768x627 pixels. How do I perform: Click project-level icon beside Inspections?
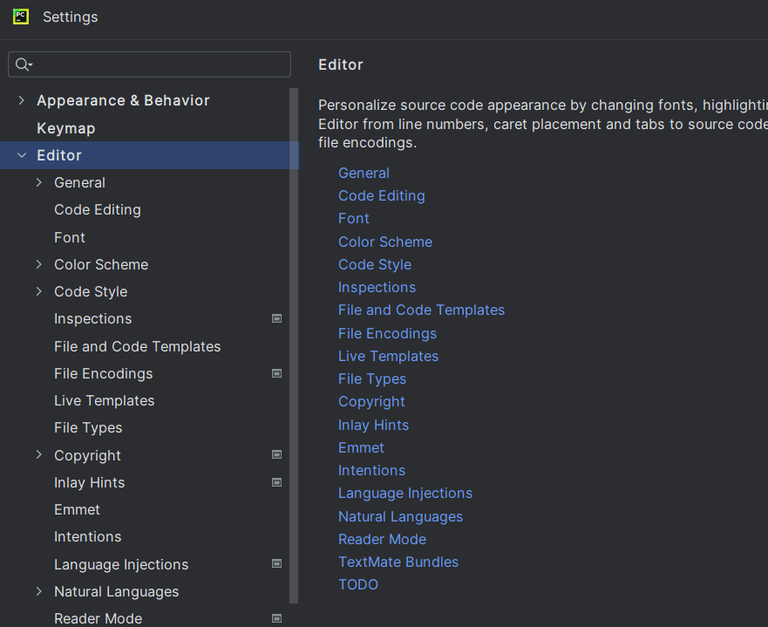pyautogui.click(x=277, y=319)
